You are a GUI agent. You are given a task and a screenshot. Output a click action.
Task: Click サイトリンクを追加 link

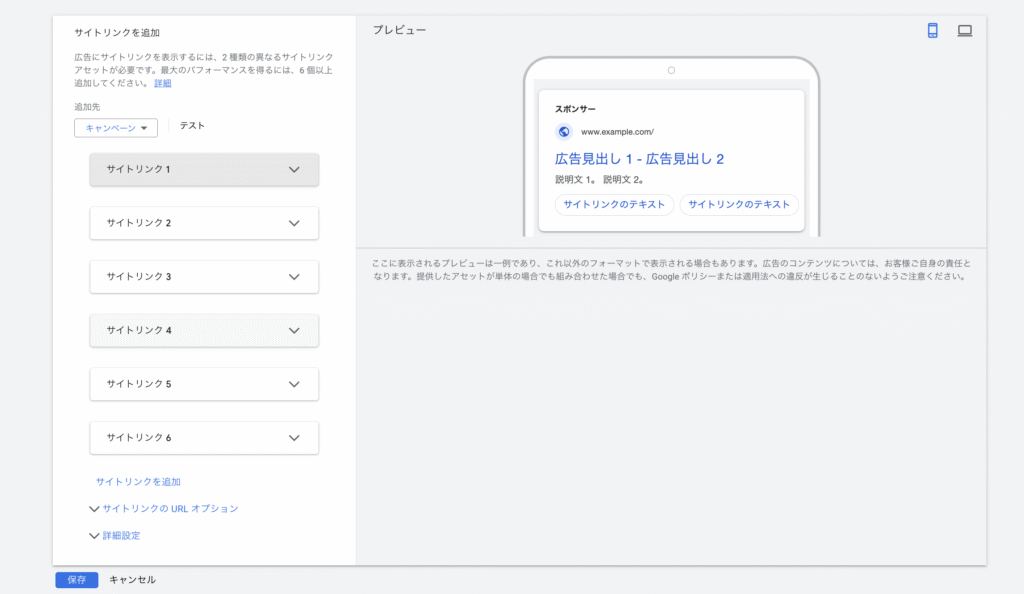(x=138, y=482)
